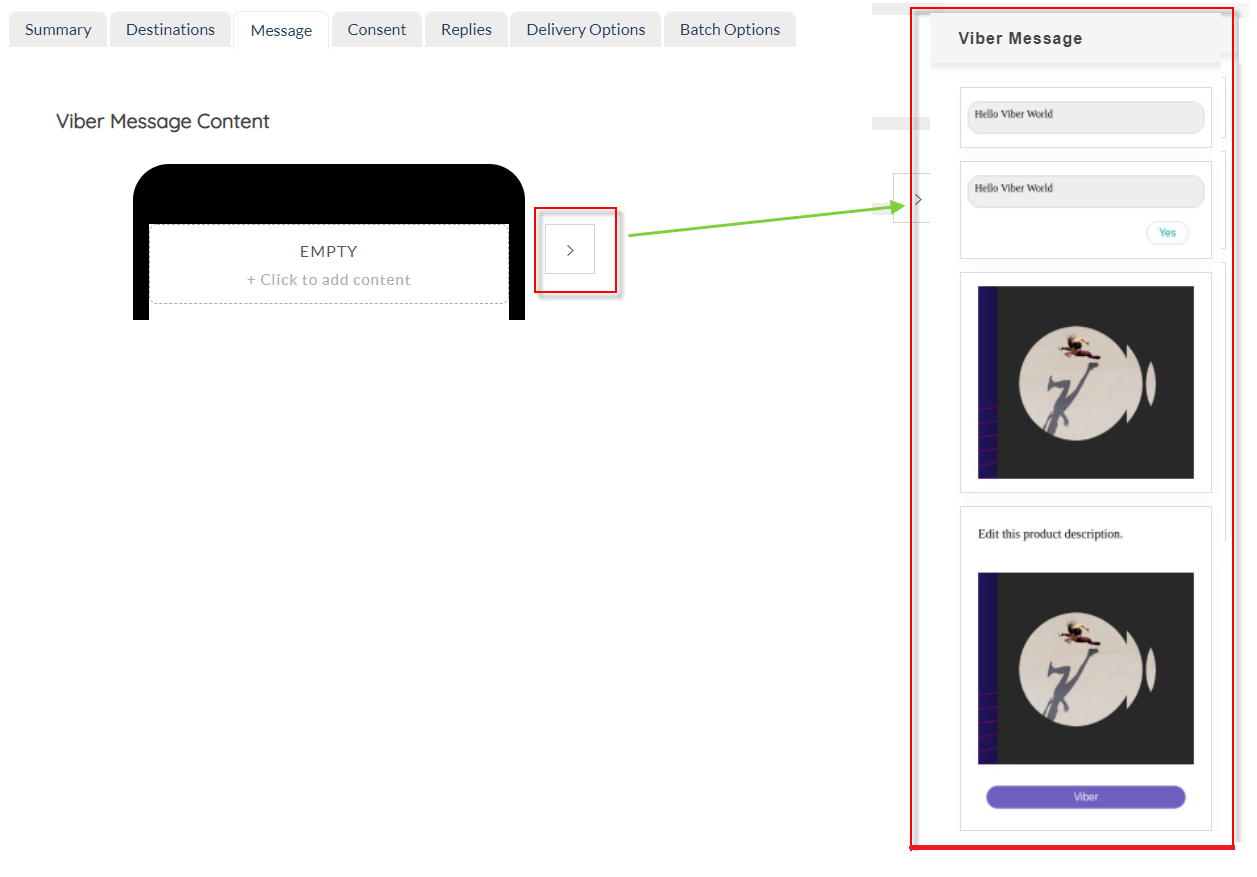Expand the Viber template panel chevron beside phone
The image size is (1257, 877).
click(570, 250)
